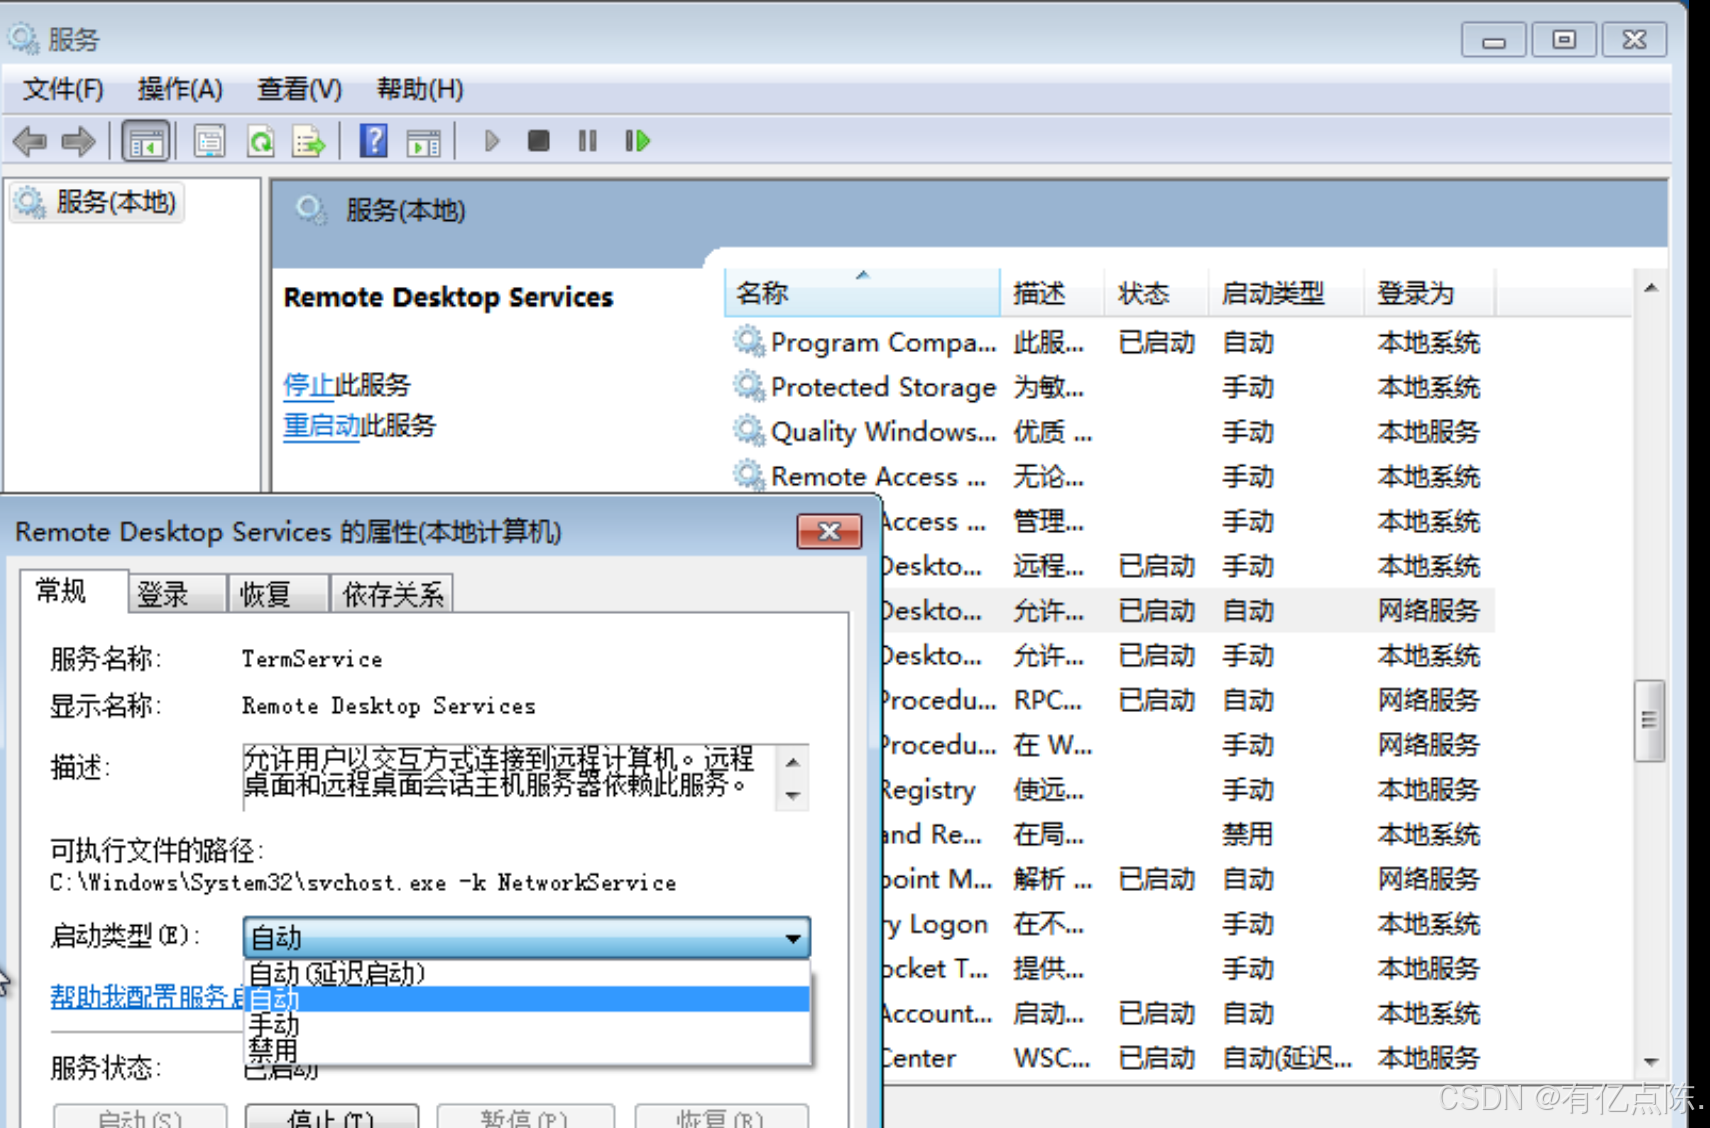Screen dimensions: 1710x1128
Task: Choose highlighted 自动 option in startup list
Action: [x=527, y=999]
